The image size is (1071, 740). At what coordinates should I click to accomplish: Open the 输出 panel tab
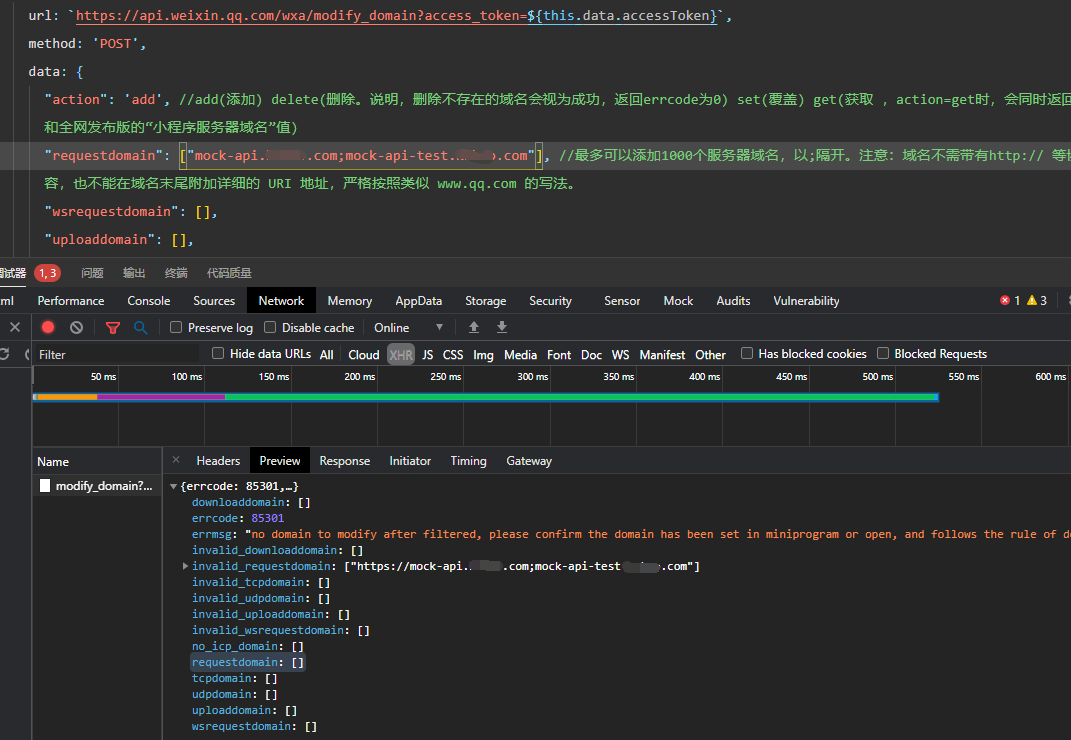click(134, 273)
